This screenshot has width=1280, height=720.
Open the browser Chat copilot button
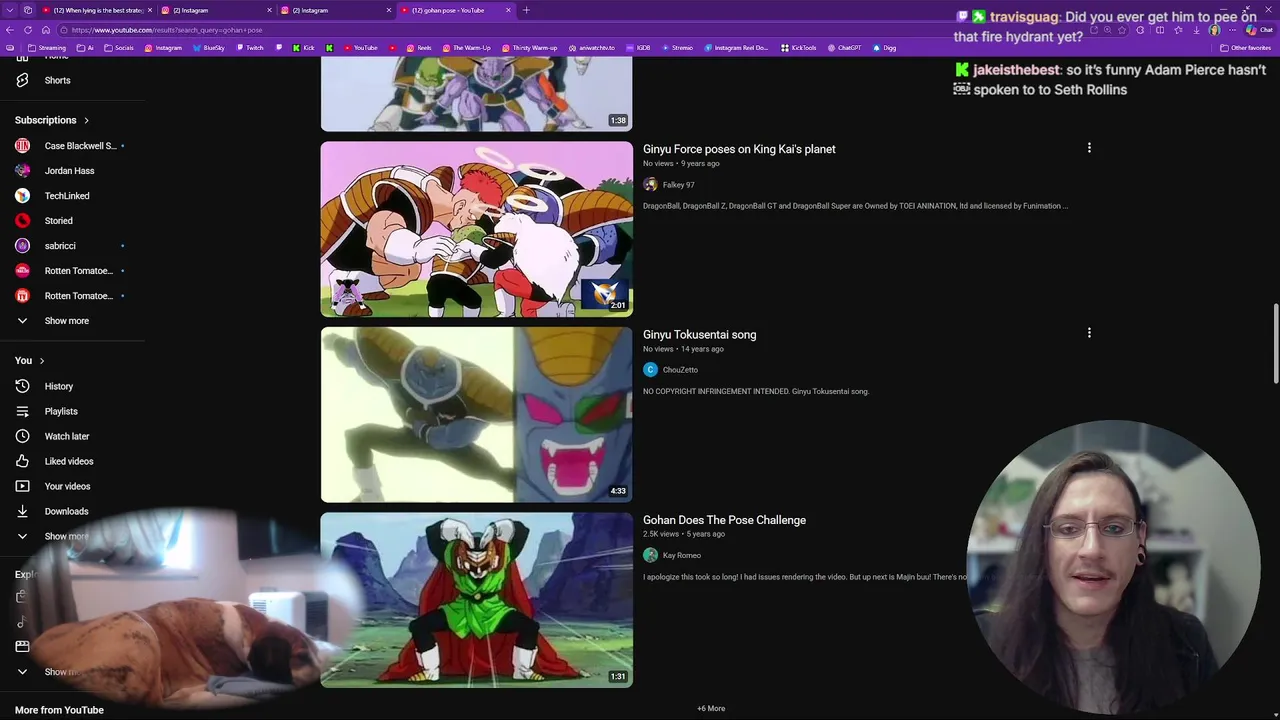coord(1259,30)
